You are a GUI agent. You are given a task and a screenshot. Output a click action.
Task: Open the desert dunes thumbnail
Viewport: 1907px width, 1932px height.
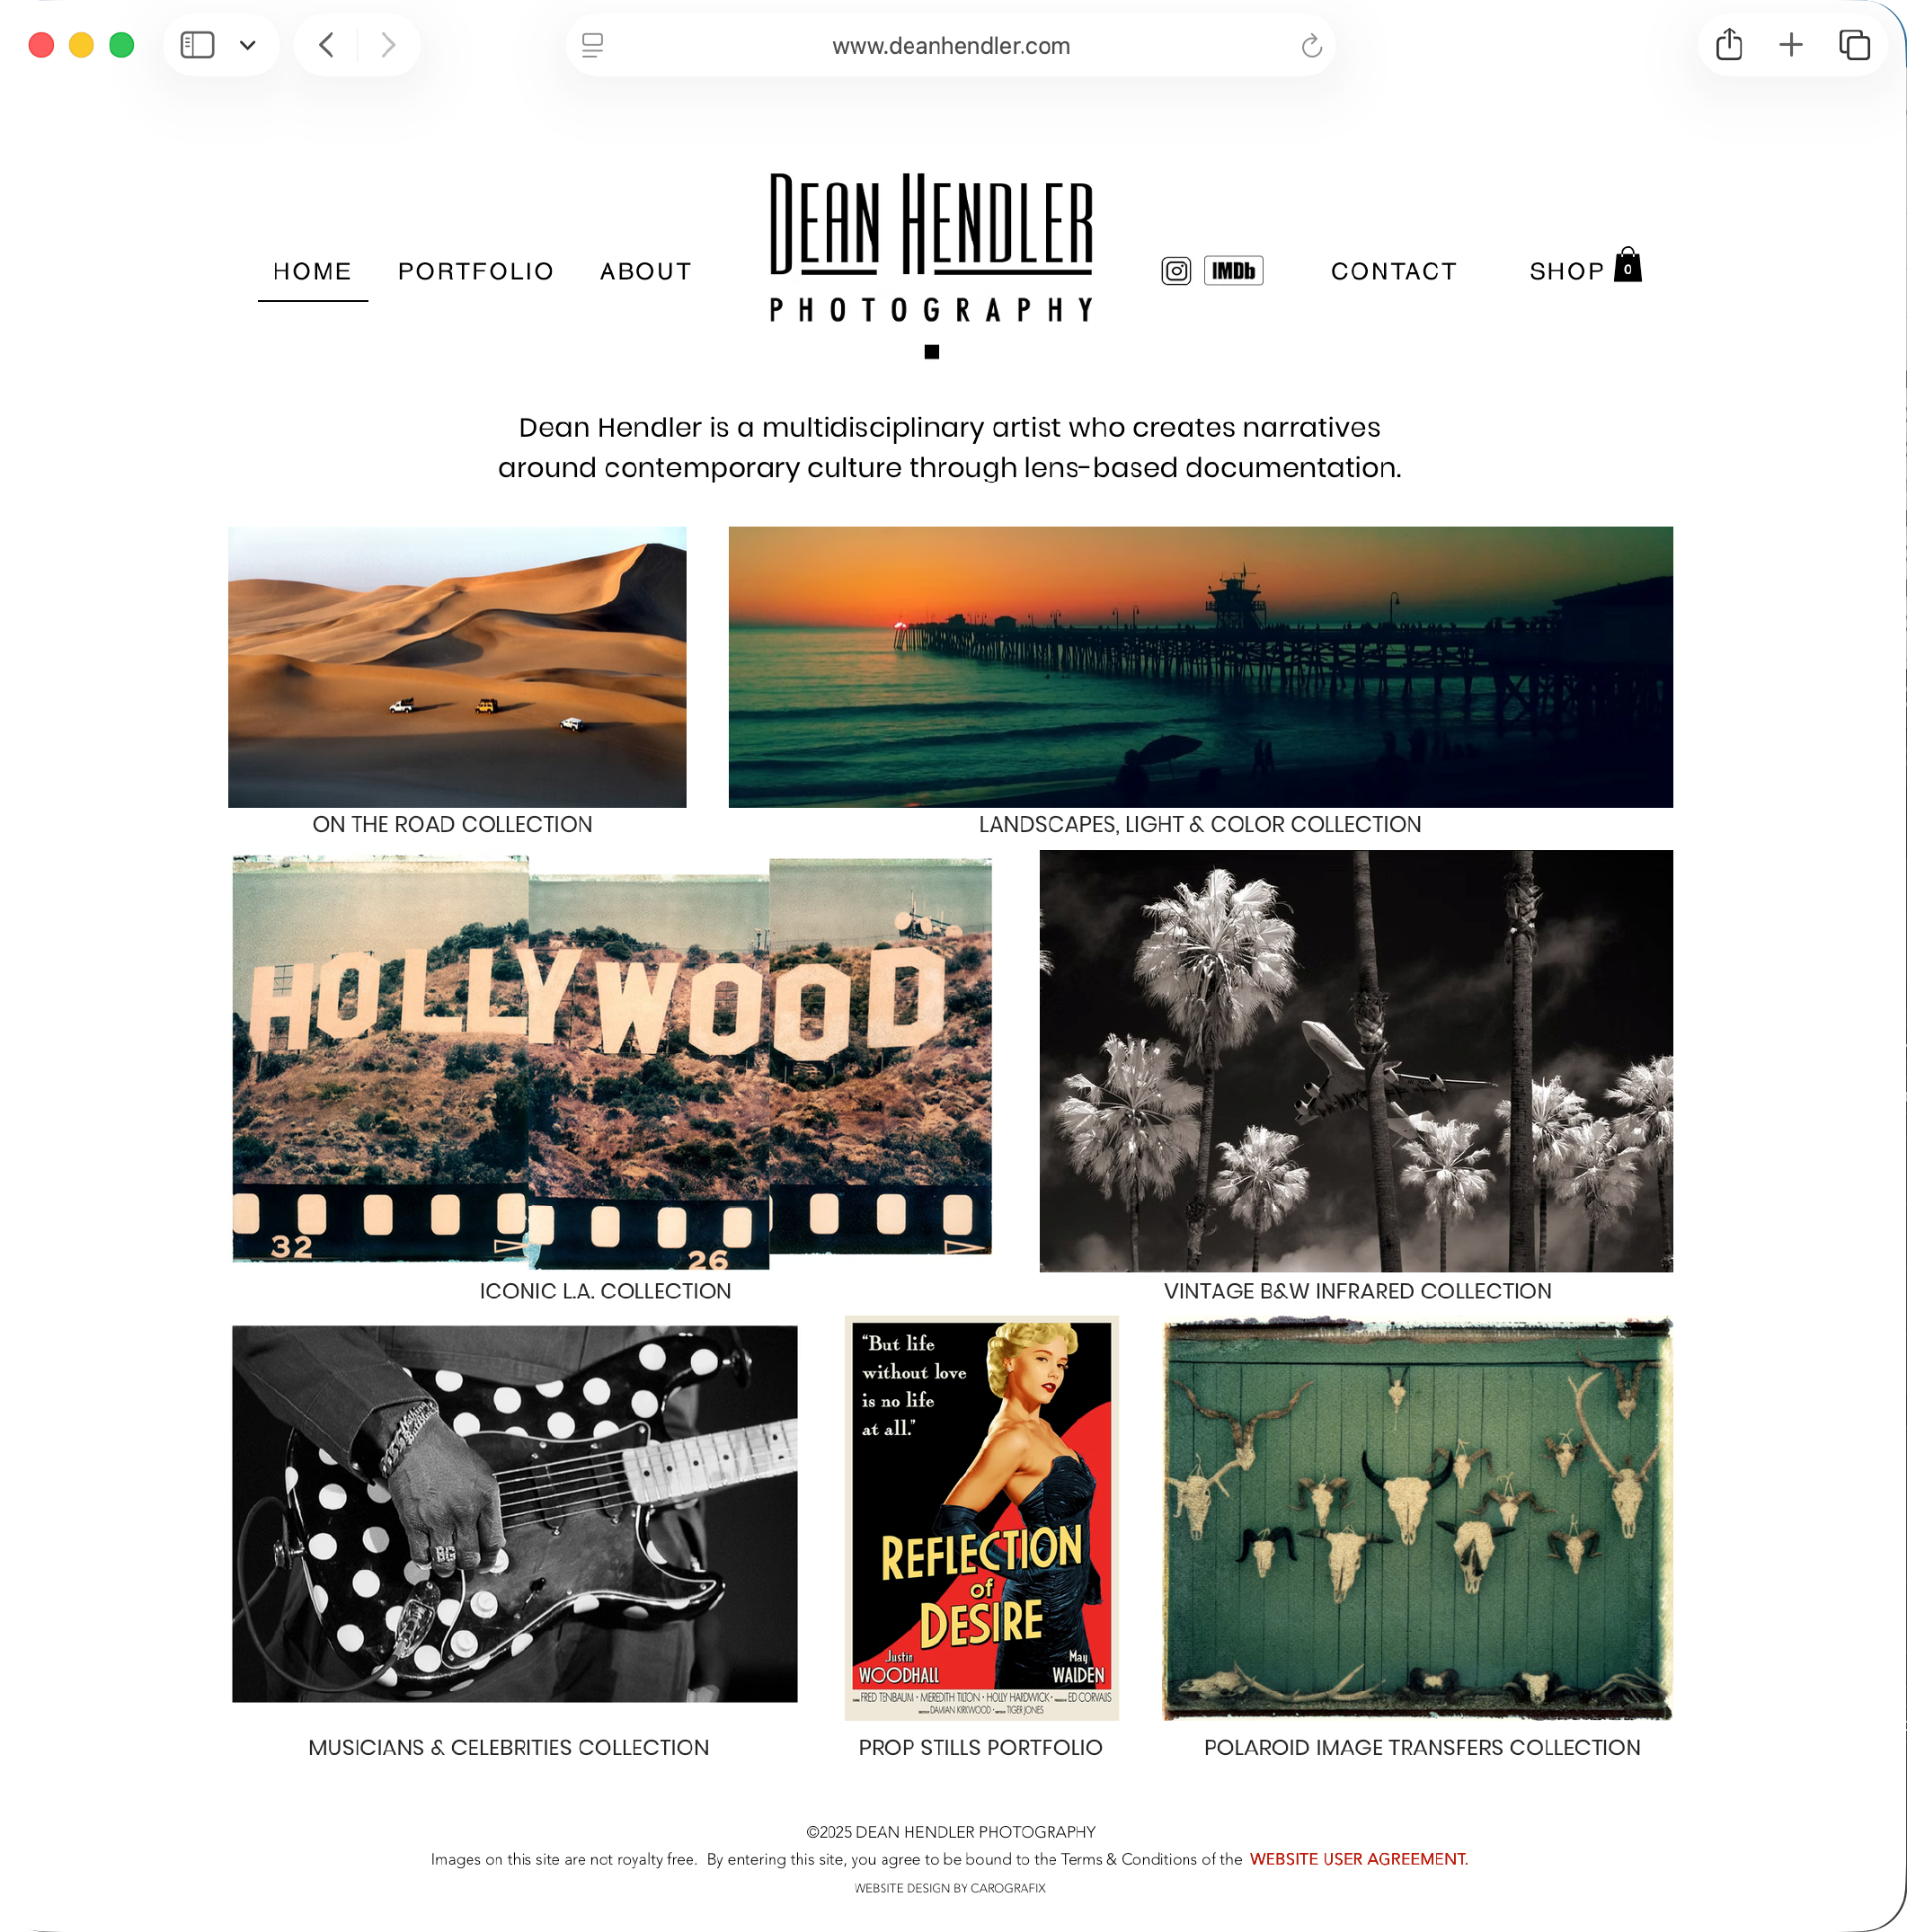click(457, 667)
